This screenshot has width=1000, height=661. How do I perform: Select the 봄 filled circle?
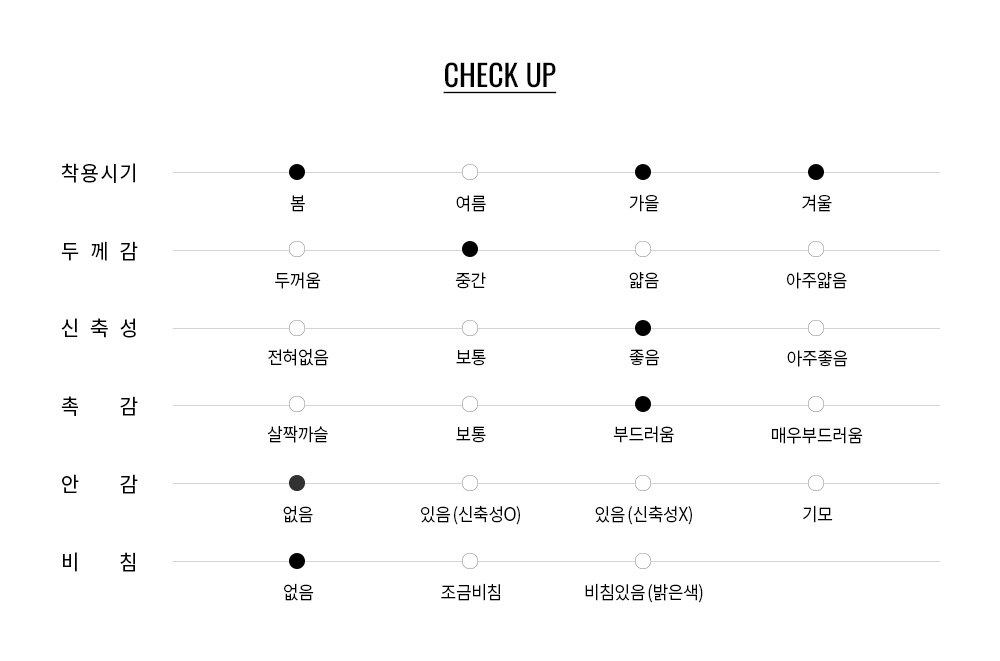click(x=297, y=172)
